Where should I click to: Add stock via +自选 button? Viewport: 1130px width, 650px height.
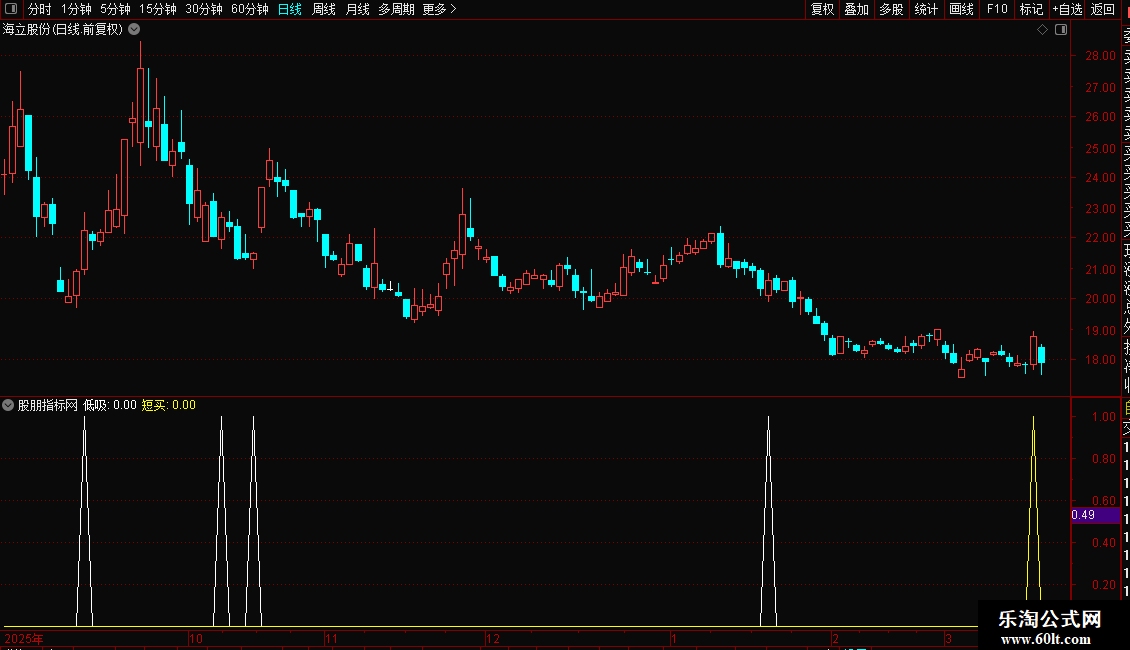(1067, 9)
